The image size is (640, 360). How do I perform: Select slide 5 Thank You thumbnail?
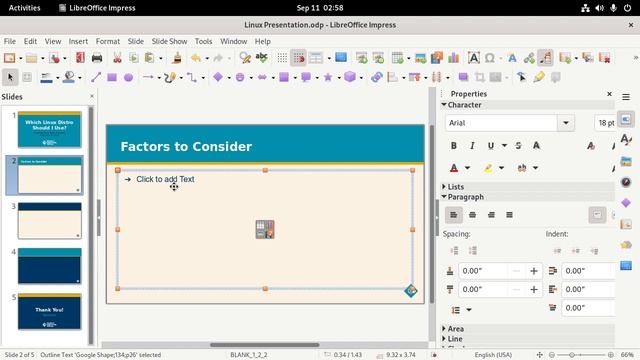click(49, 311)
